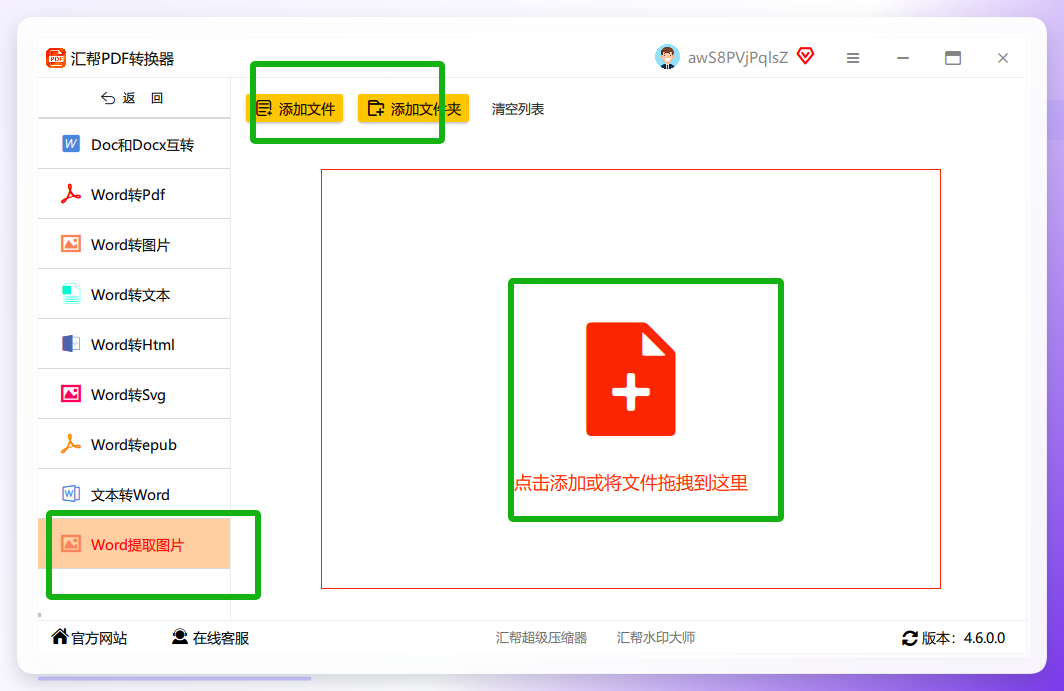Click the red VIP diamond icon
Viewport: 1064px width, 691px height.
(805, 56)
